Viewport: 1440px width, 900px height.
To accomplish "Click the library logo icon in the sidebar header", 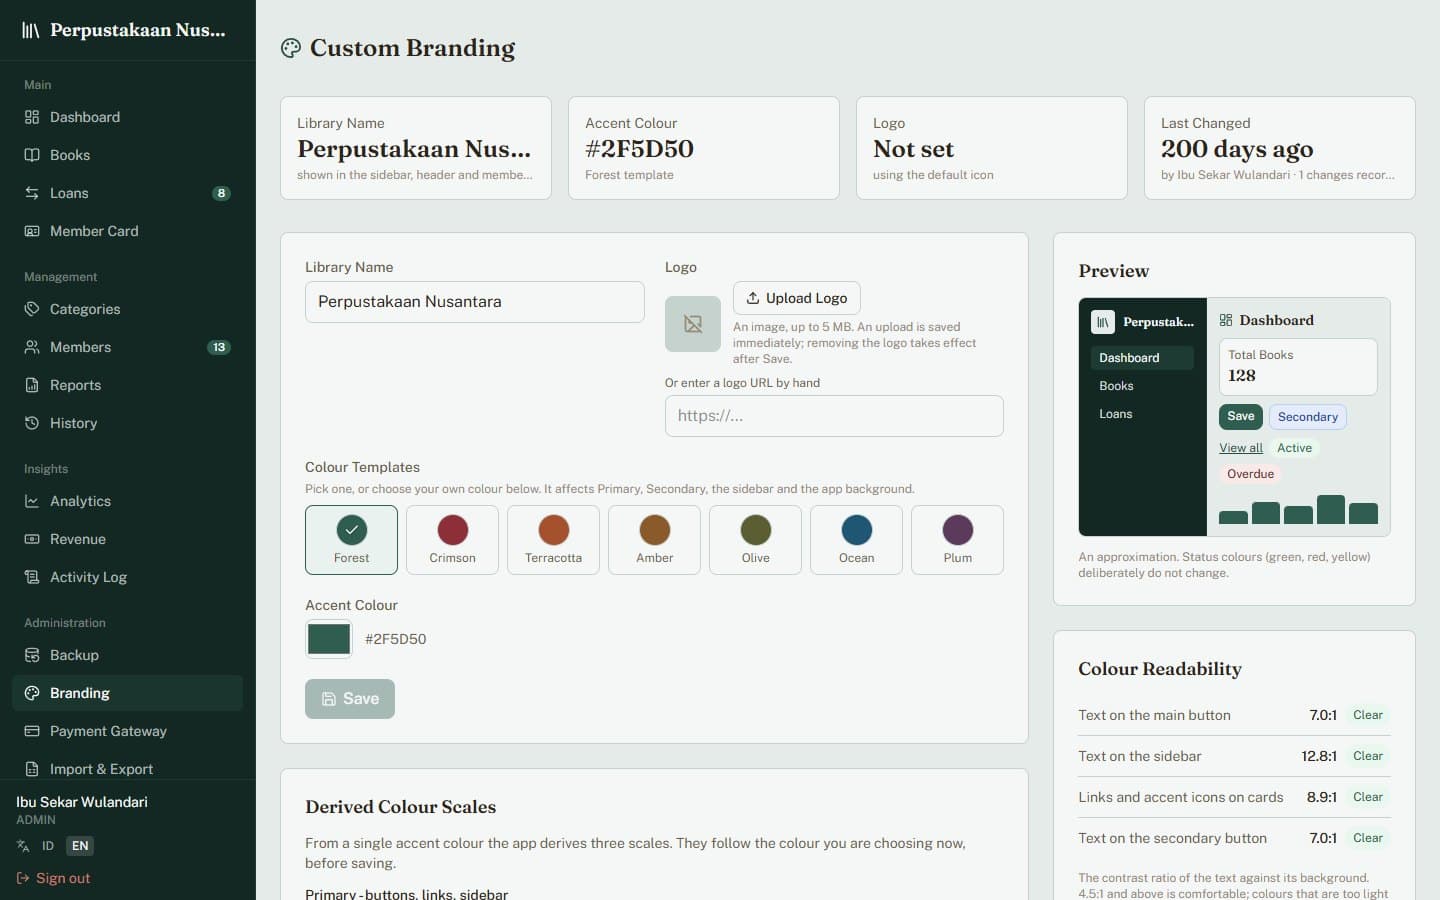I will tap(31, 30).
